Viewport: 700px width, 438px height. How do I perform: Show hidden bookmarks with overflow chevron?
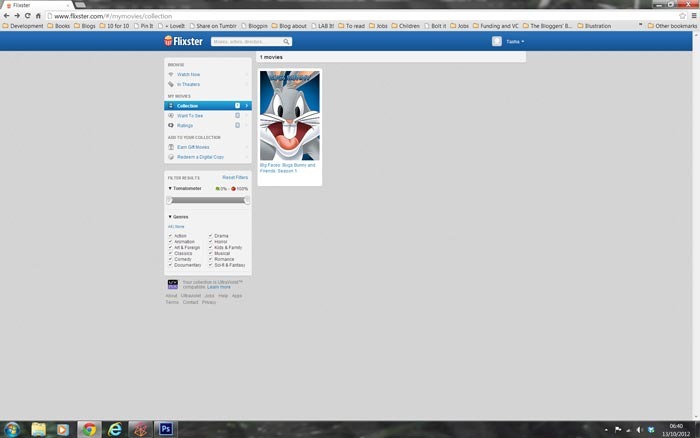click(x=641, y=25)
